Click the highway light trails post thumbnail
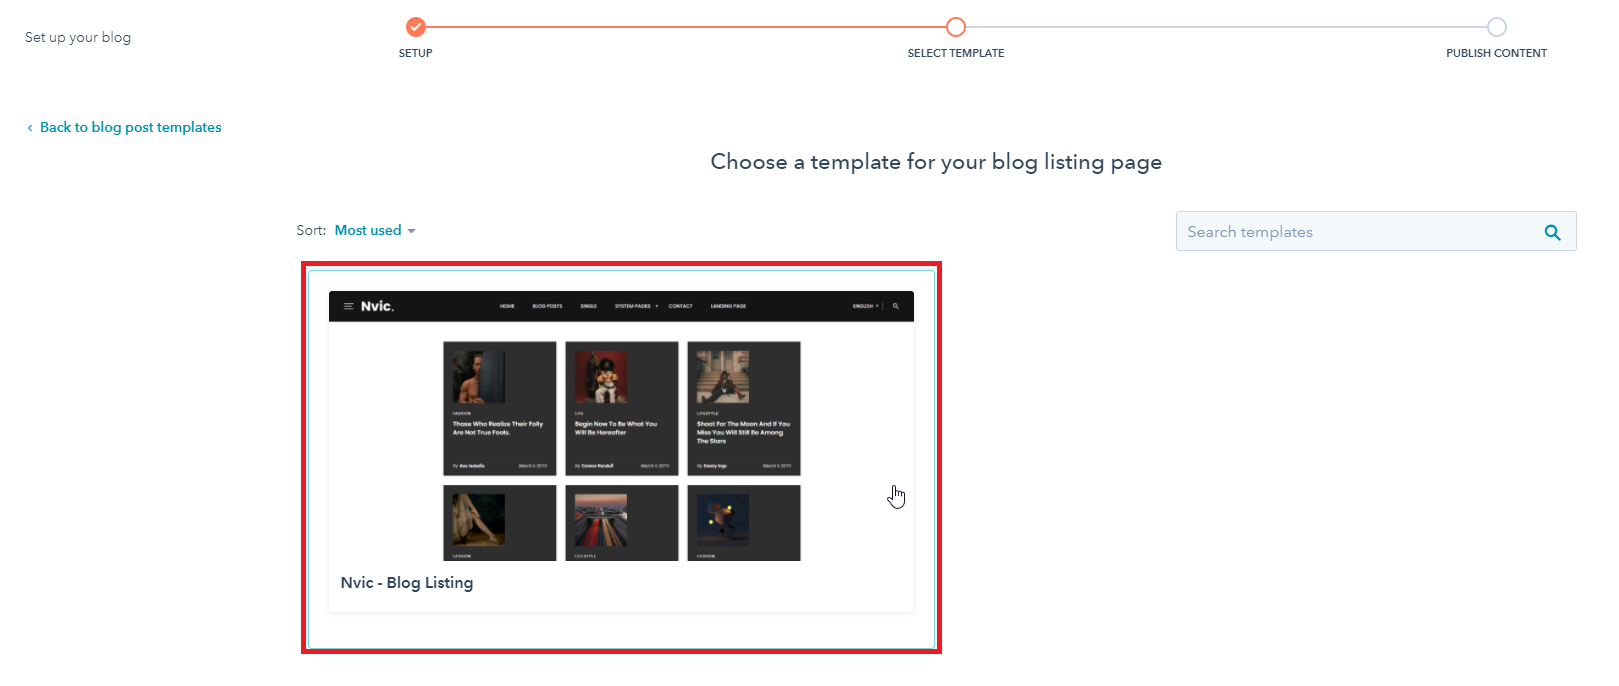 coord(601,519)
